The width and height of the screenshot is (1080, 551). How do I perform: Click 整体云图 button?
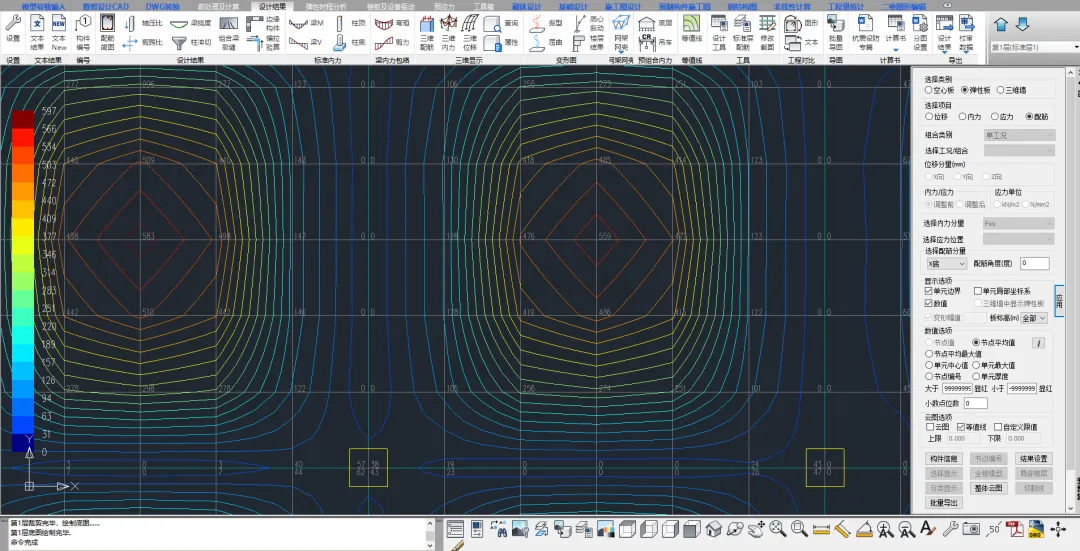(988, 488)
